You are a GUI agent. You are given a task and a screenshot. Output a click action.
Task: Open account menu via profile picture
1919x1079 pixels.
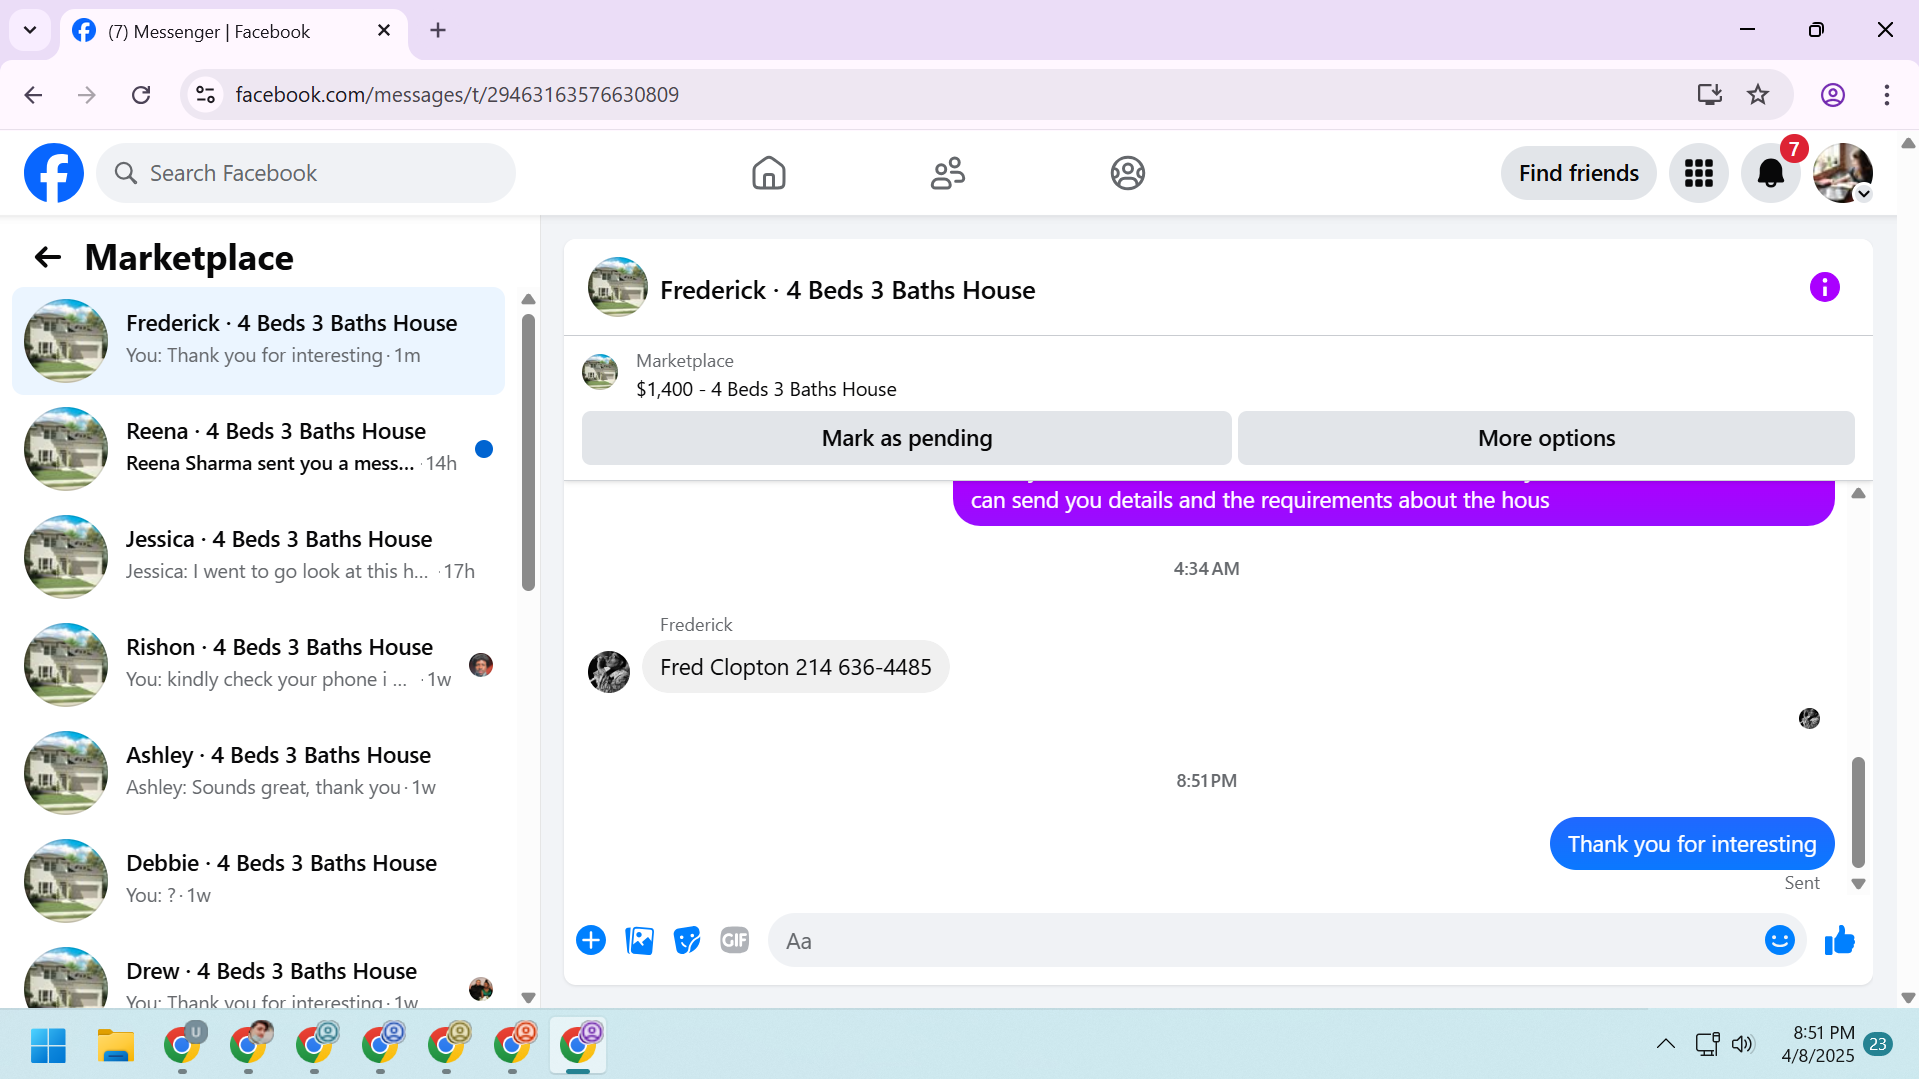point(1842,173)
